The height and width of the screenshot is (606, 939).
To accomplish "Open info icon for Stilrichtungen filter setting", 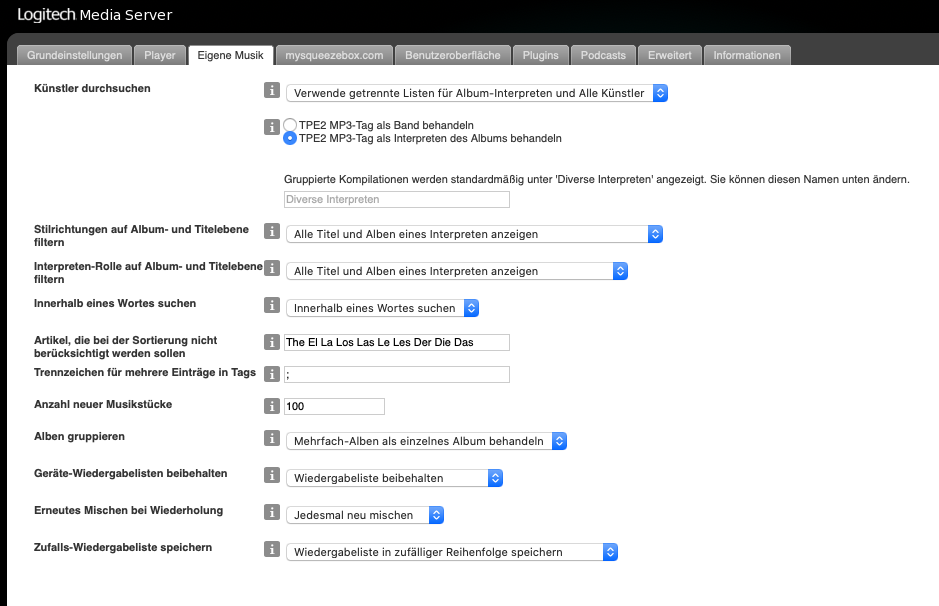I will point(271,231).
